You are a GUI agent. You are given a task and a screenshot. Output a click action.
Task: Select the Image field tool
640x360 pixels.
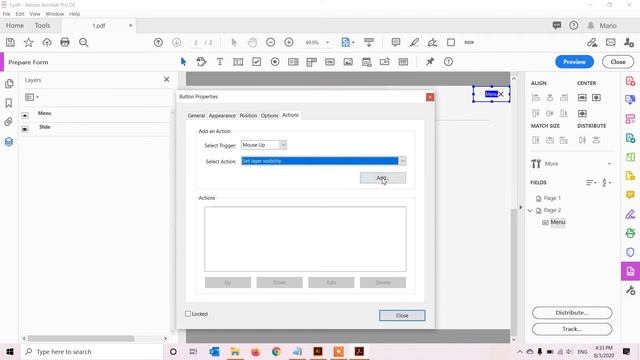[348, 62]
